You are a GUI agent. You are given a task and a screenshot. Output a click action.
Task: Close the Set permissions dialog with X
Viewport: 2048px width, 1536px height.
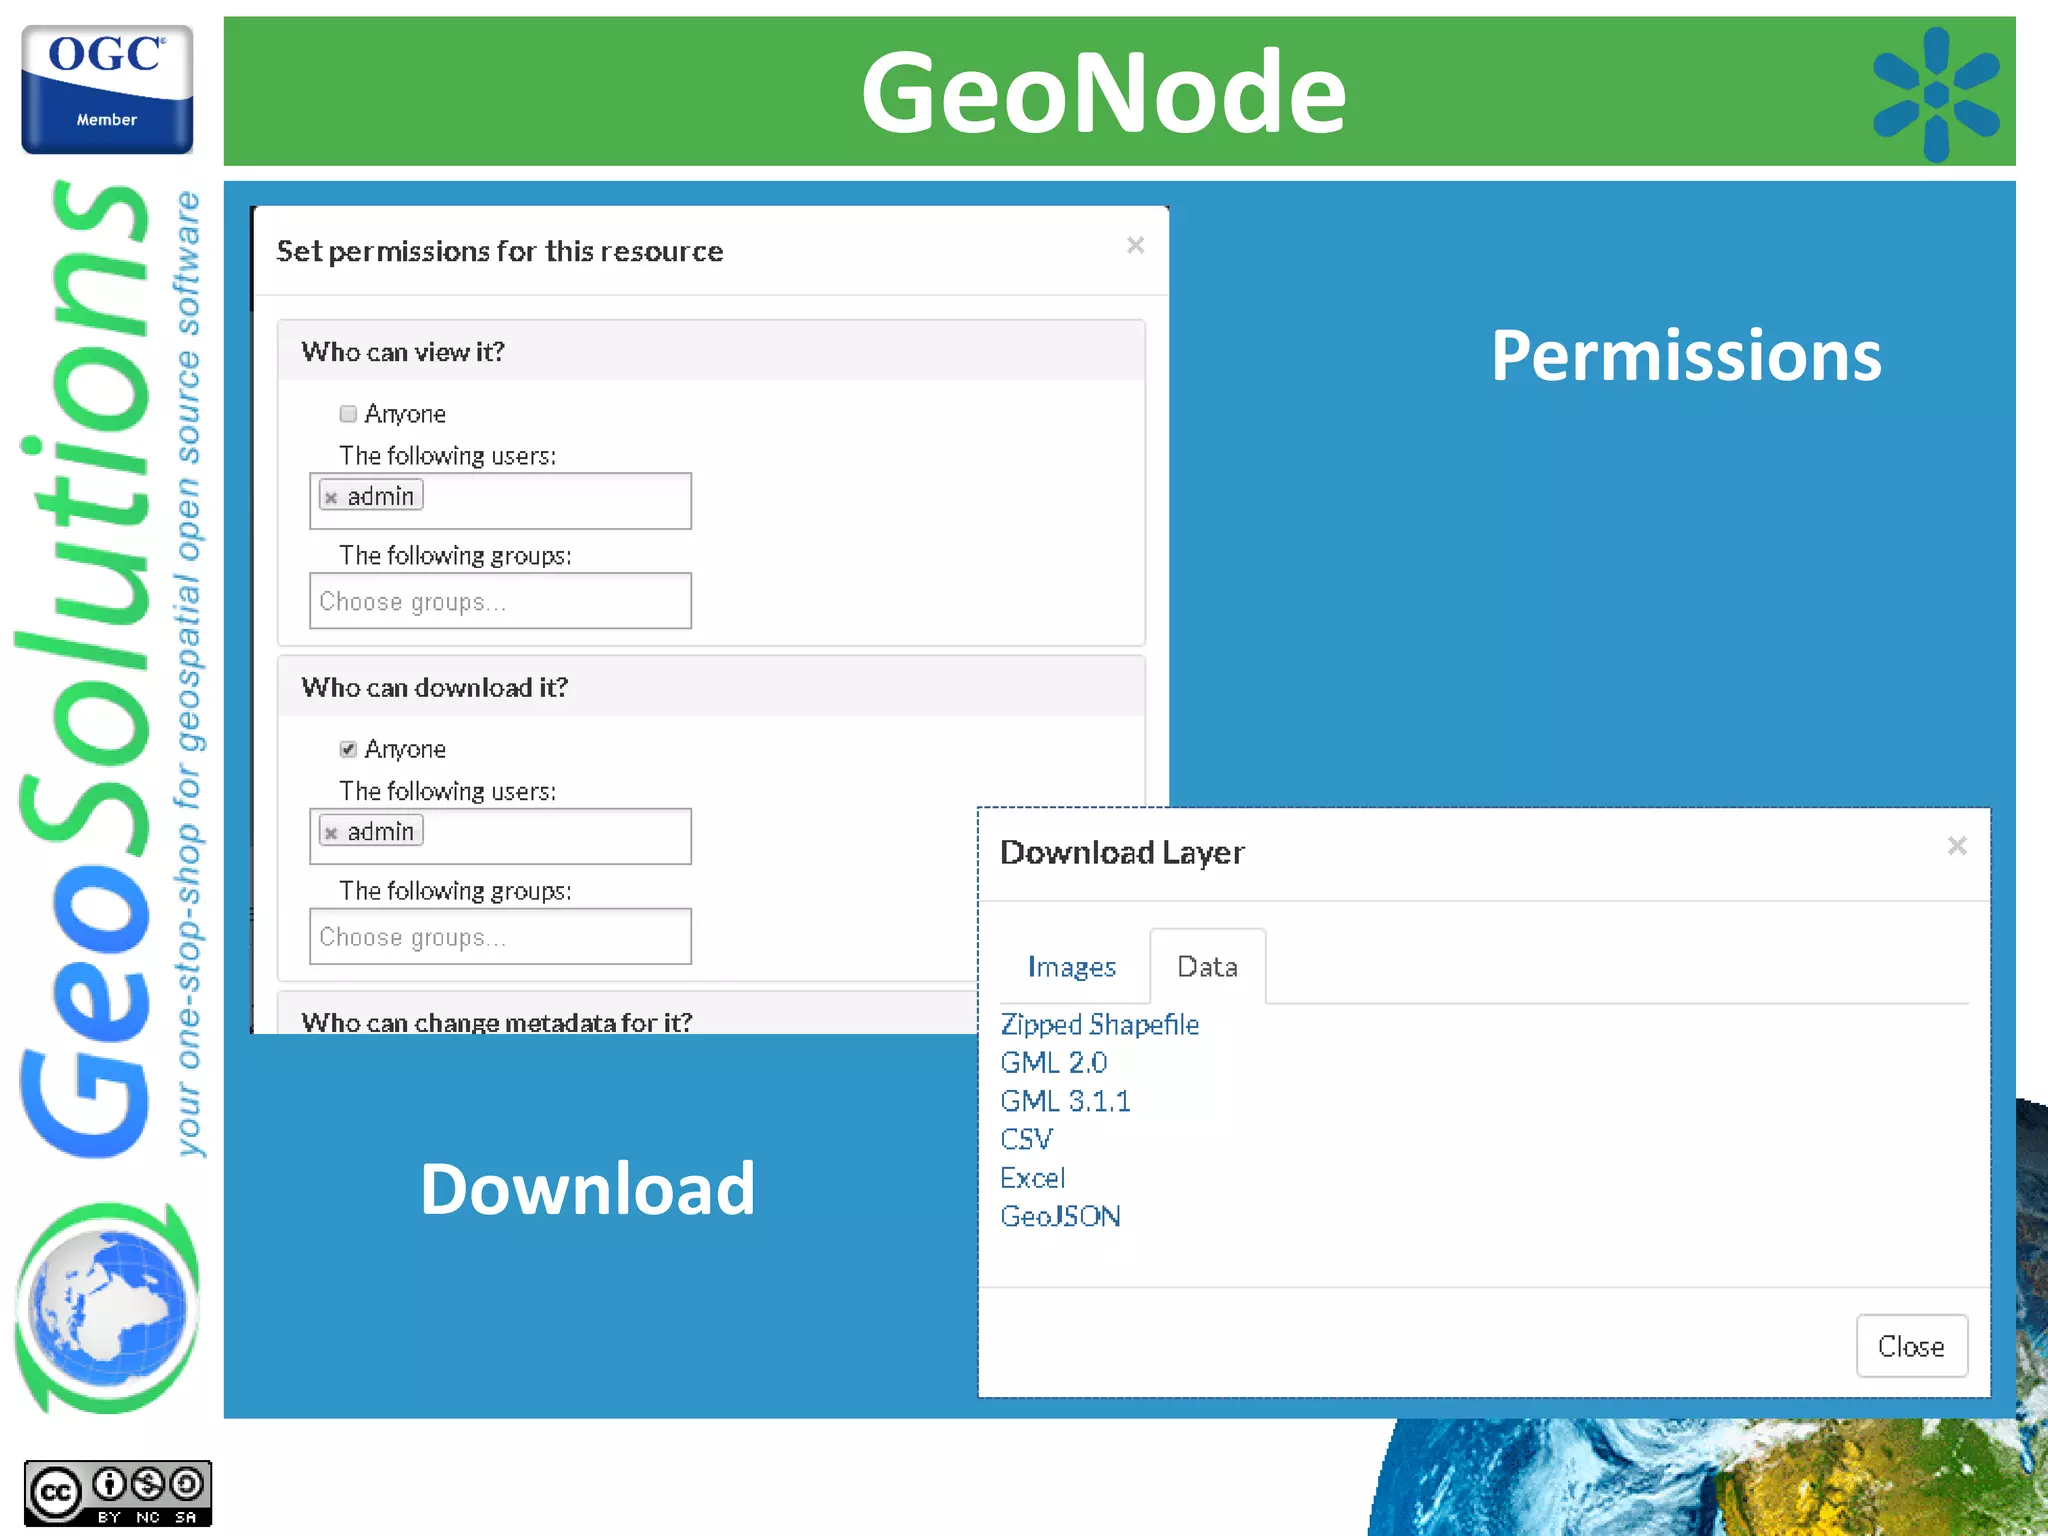click(x=1135, y=245)
